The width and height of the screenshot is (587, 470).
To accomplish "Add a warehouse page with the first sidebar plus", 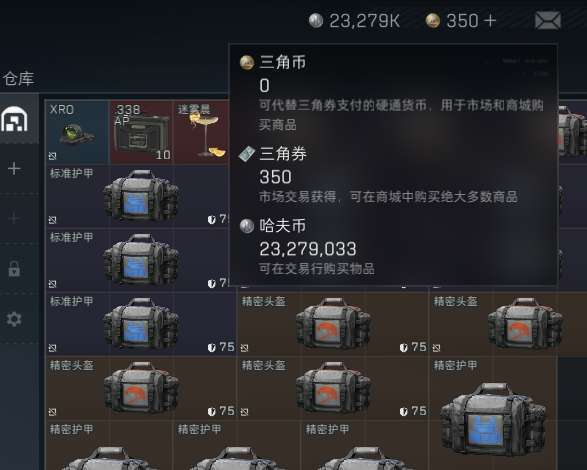I will coord(14,169).
